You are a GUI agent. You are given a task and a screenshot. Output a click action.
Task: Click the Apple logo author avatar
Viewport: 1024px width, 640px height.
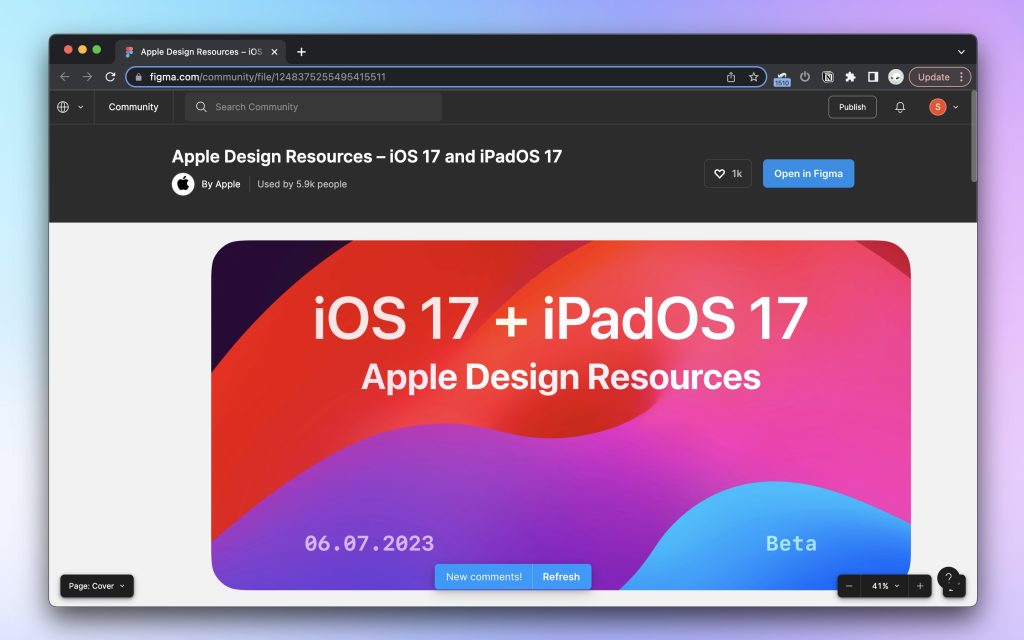183,184
